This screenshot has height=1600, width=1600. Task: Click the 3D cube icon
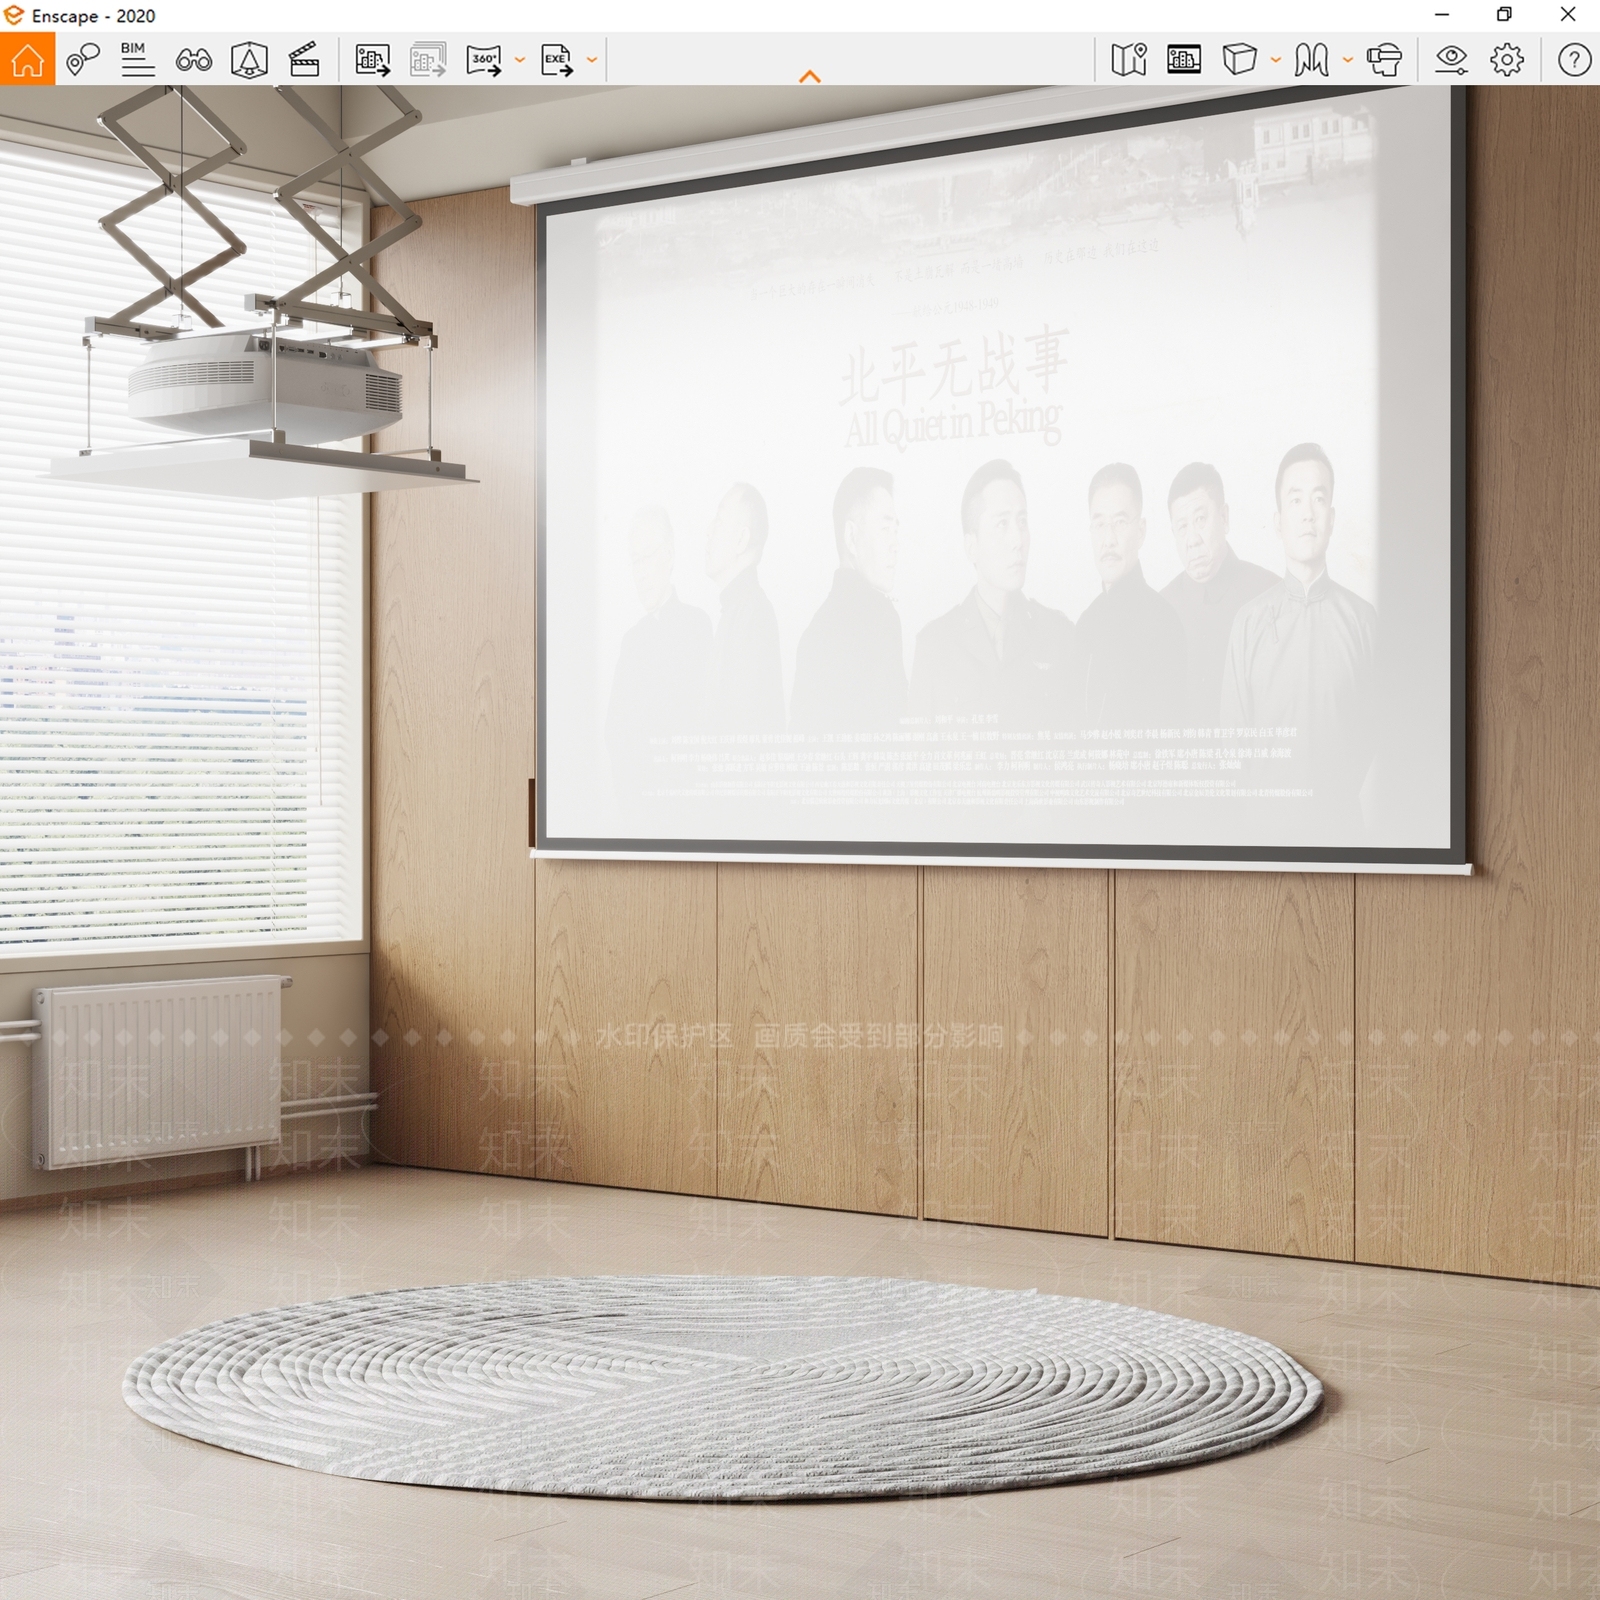tap(1239, 60)
